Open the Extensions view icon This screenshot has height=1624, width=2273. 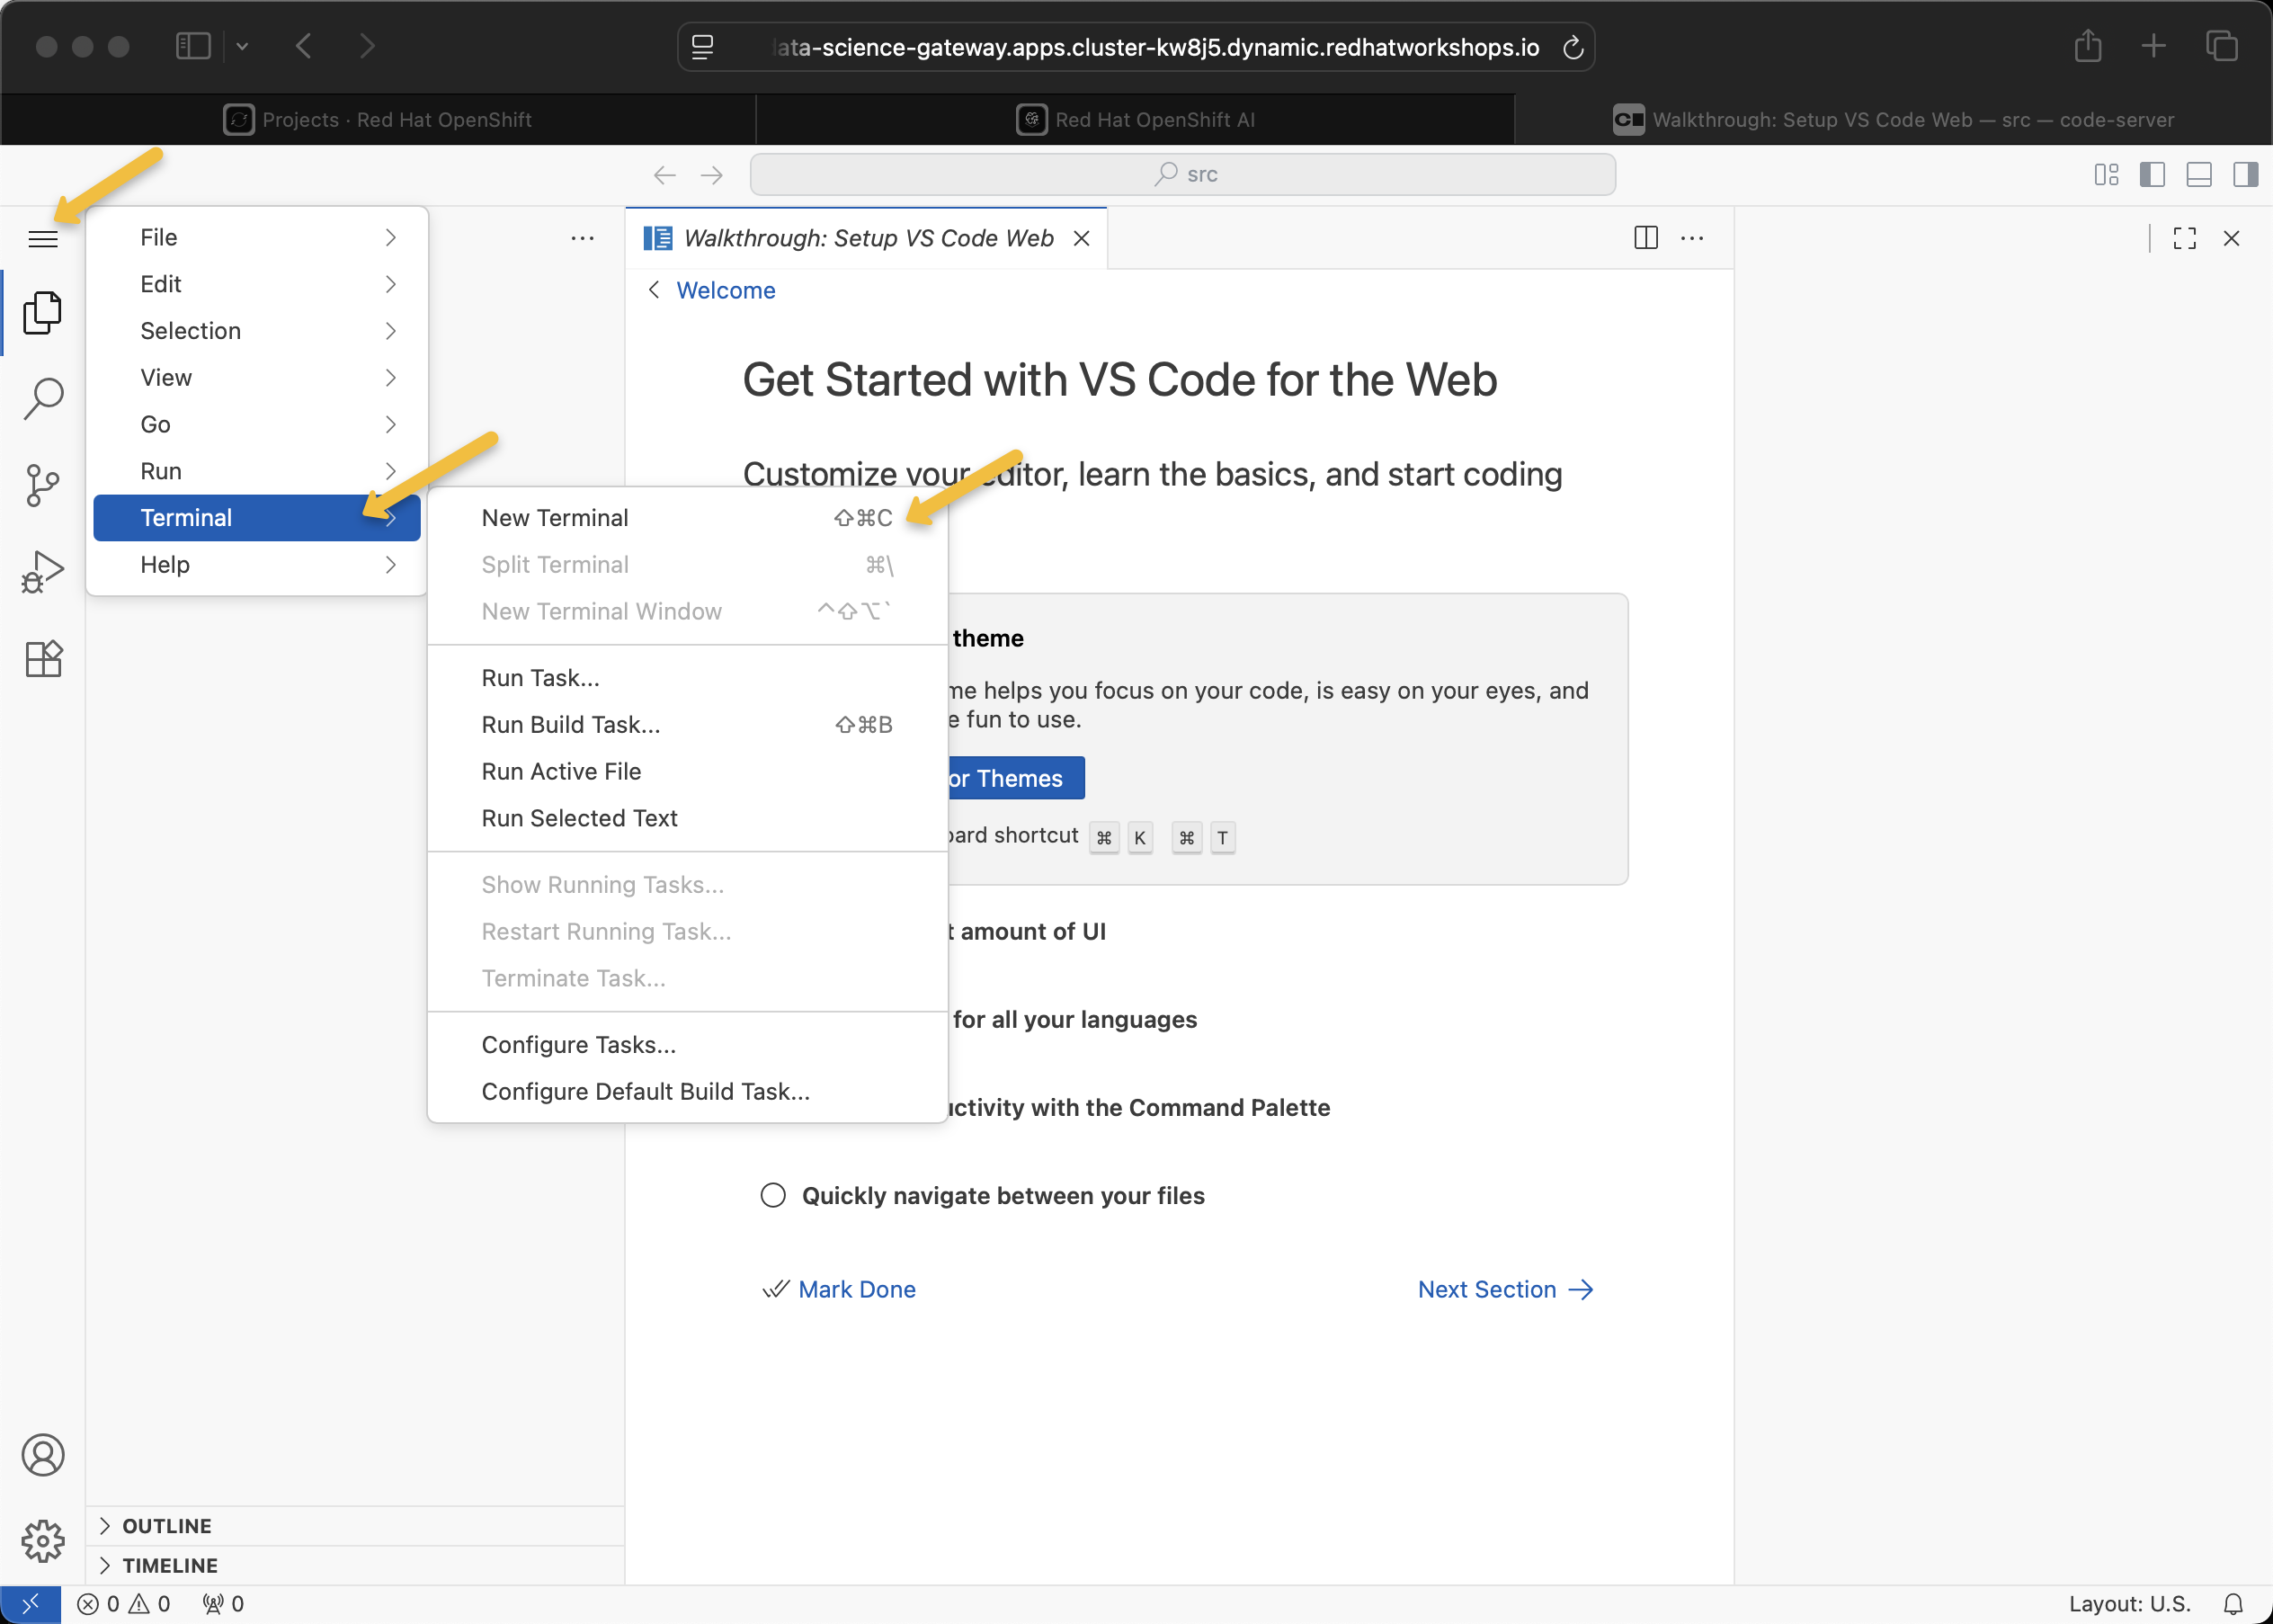[42, 659]
